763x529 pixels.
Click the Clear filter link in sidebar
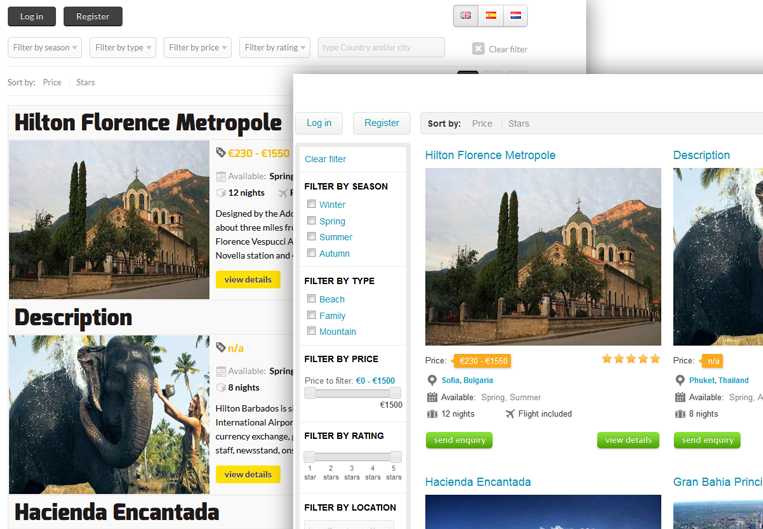[325, 159]
